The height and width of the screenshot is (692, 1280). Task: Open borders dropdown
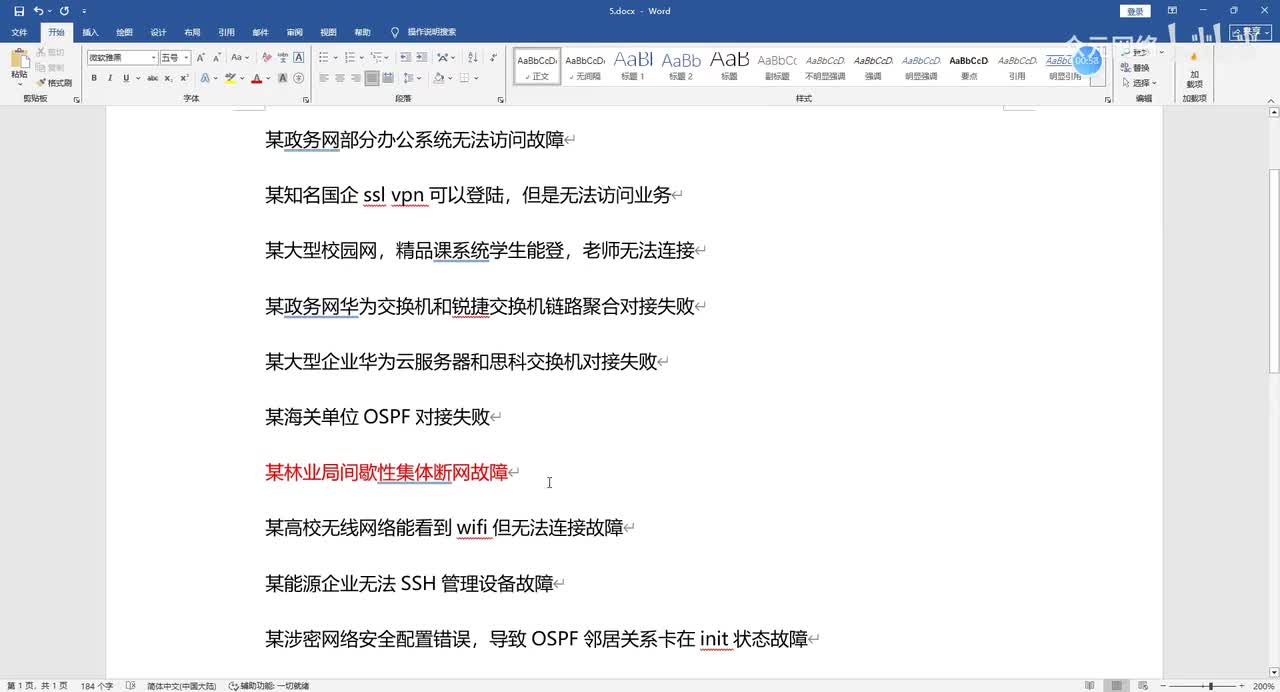click(476, 78)
